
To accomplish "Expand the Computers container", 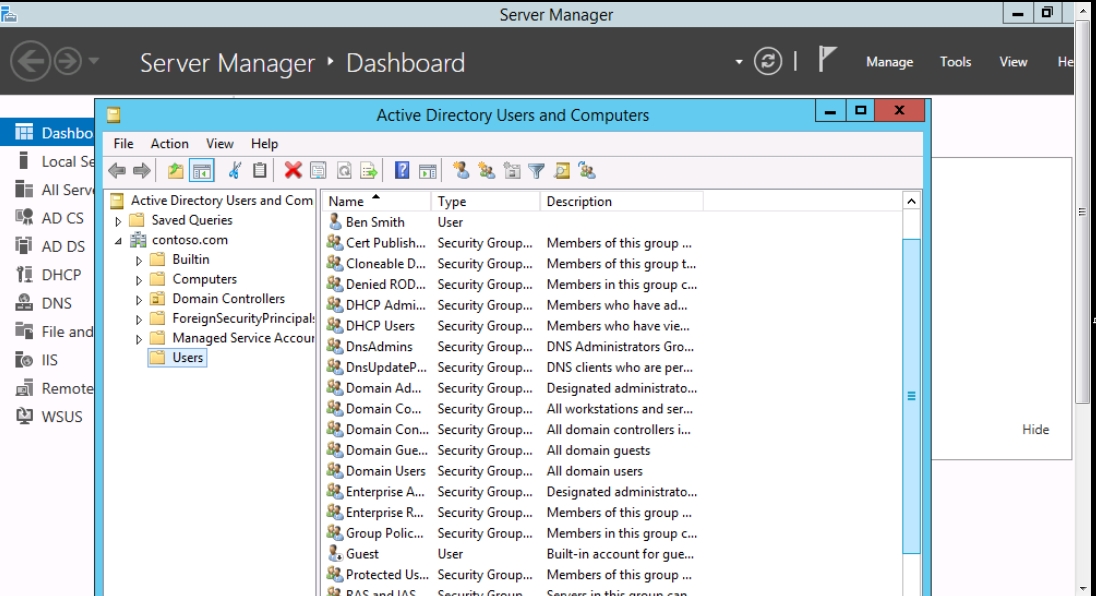I will [138, 279].
